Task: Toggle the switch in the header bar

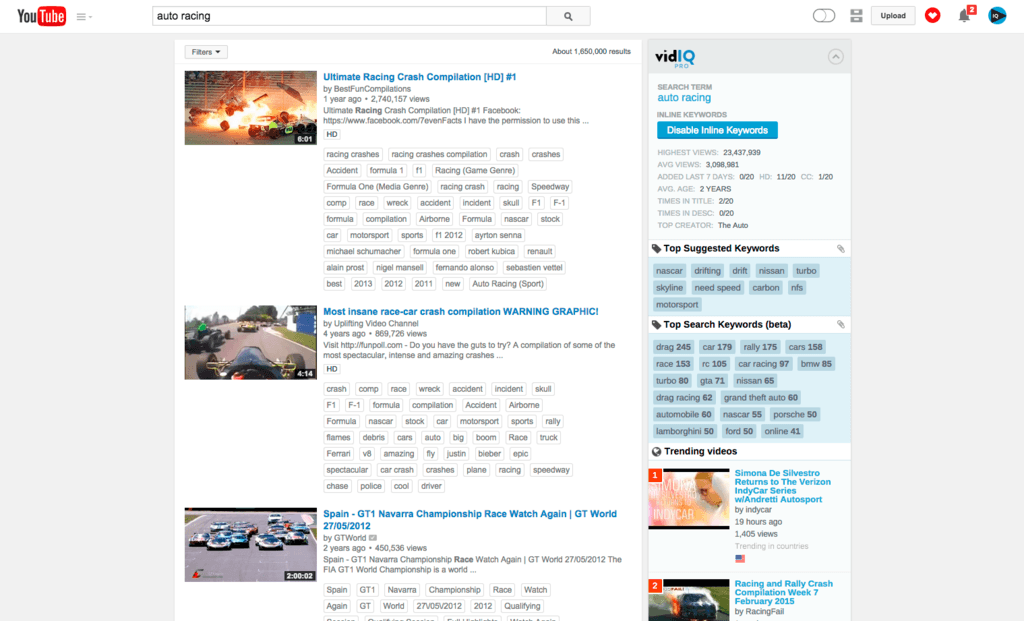Action: point(824,16)
